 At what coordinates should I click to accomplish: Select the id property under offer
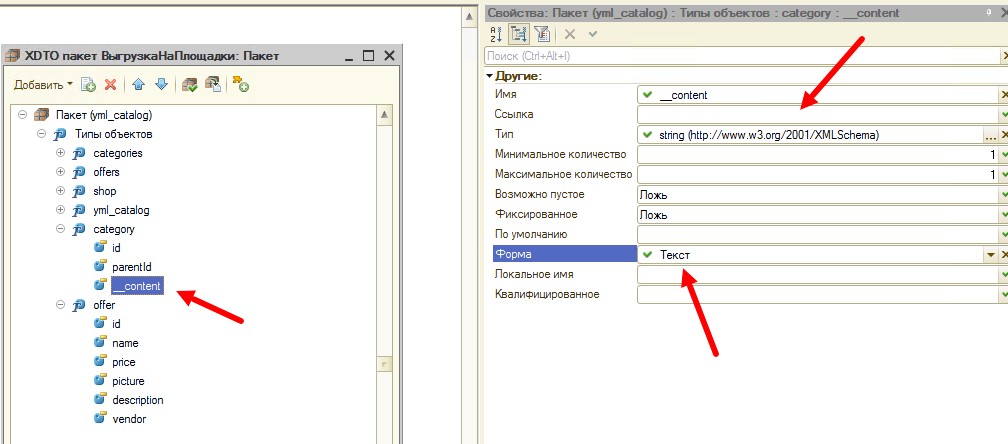(116, 324)
